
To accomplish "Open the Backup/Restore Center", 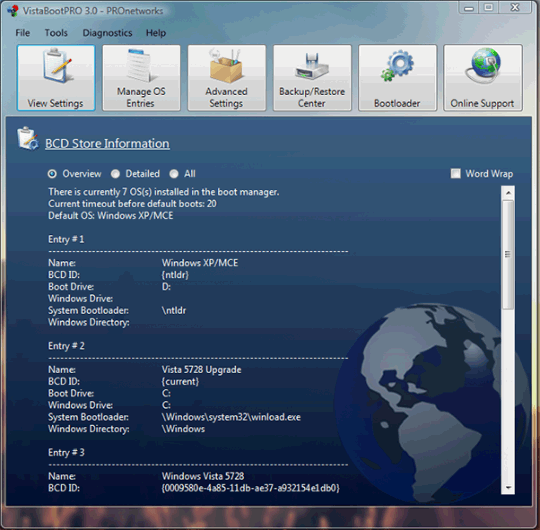I will (x=312, y=78).
